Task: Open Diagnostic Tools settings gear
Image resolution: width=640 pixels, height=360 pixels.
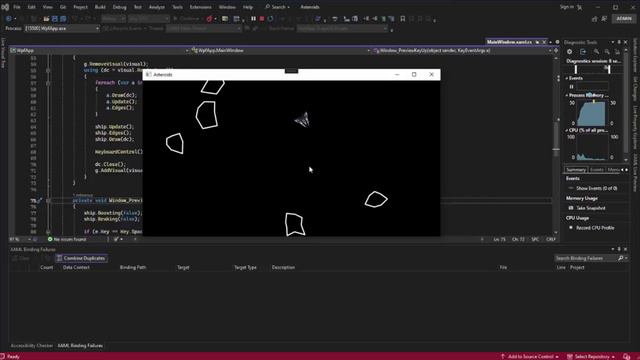Action: [570, 52]
